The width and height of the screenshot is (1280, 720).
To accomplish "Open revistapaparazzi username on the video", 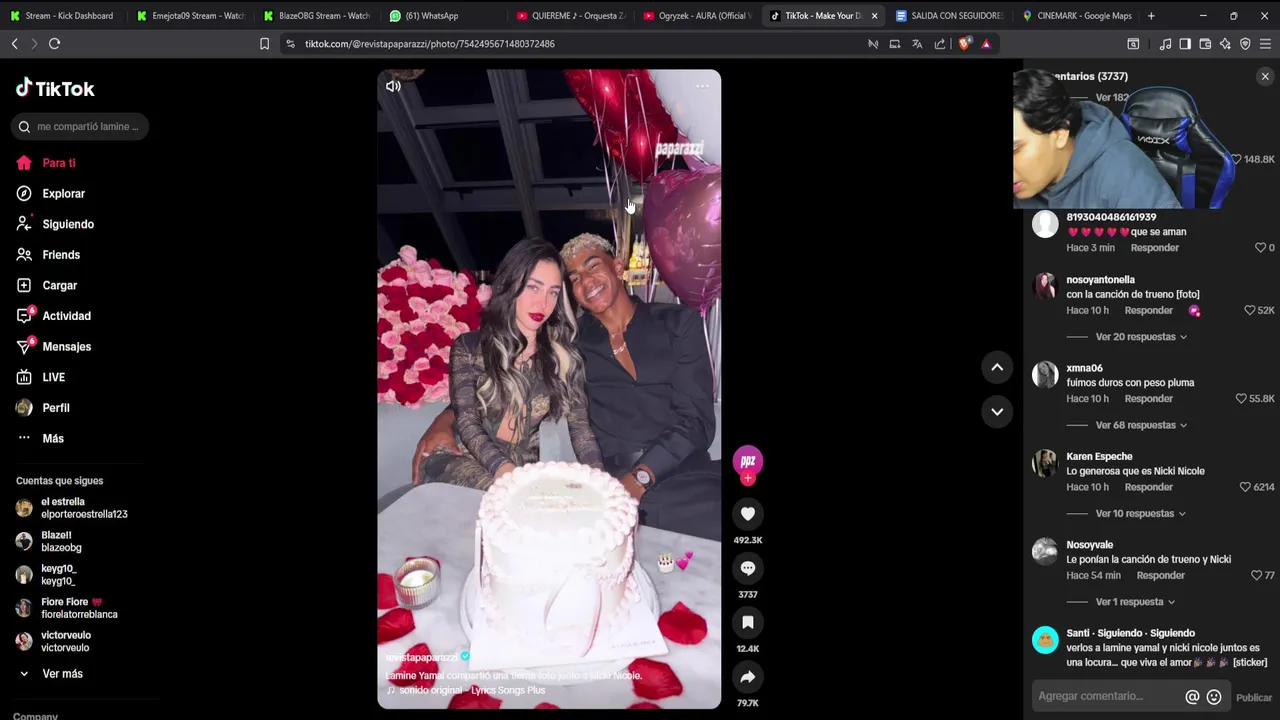I will tap(422, 657).
